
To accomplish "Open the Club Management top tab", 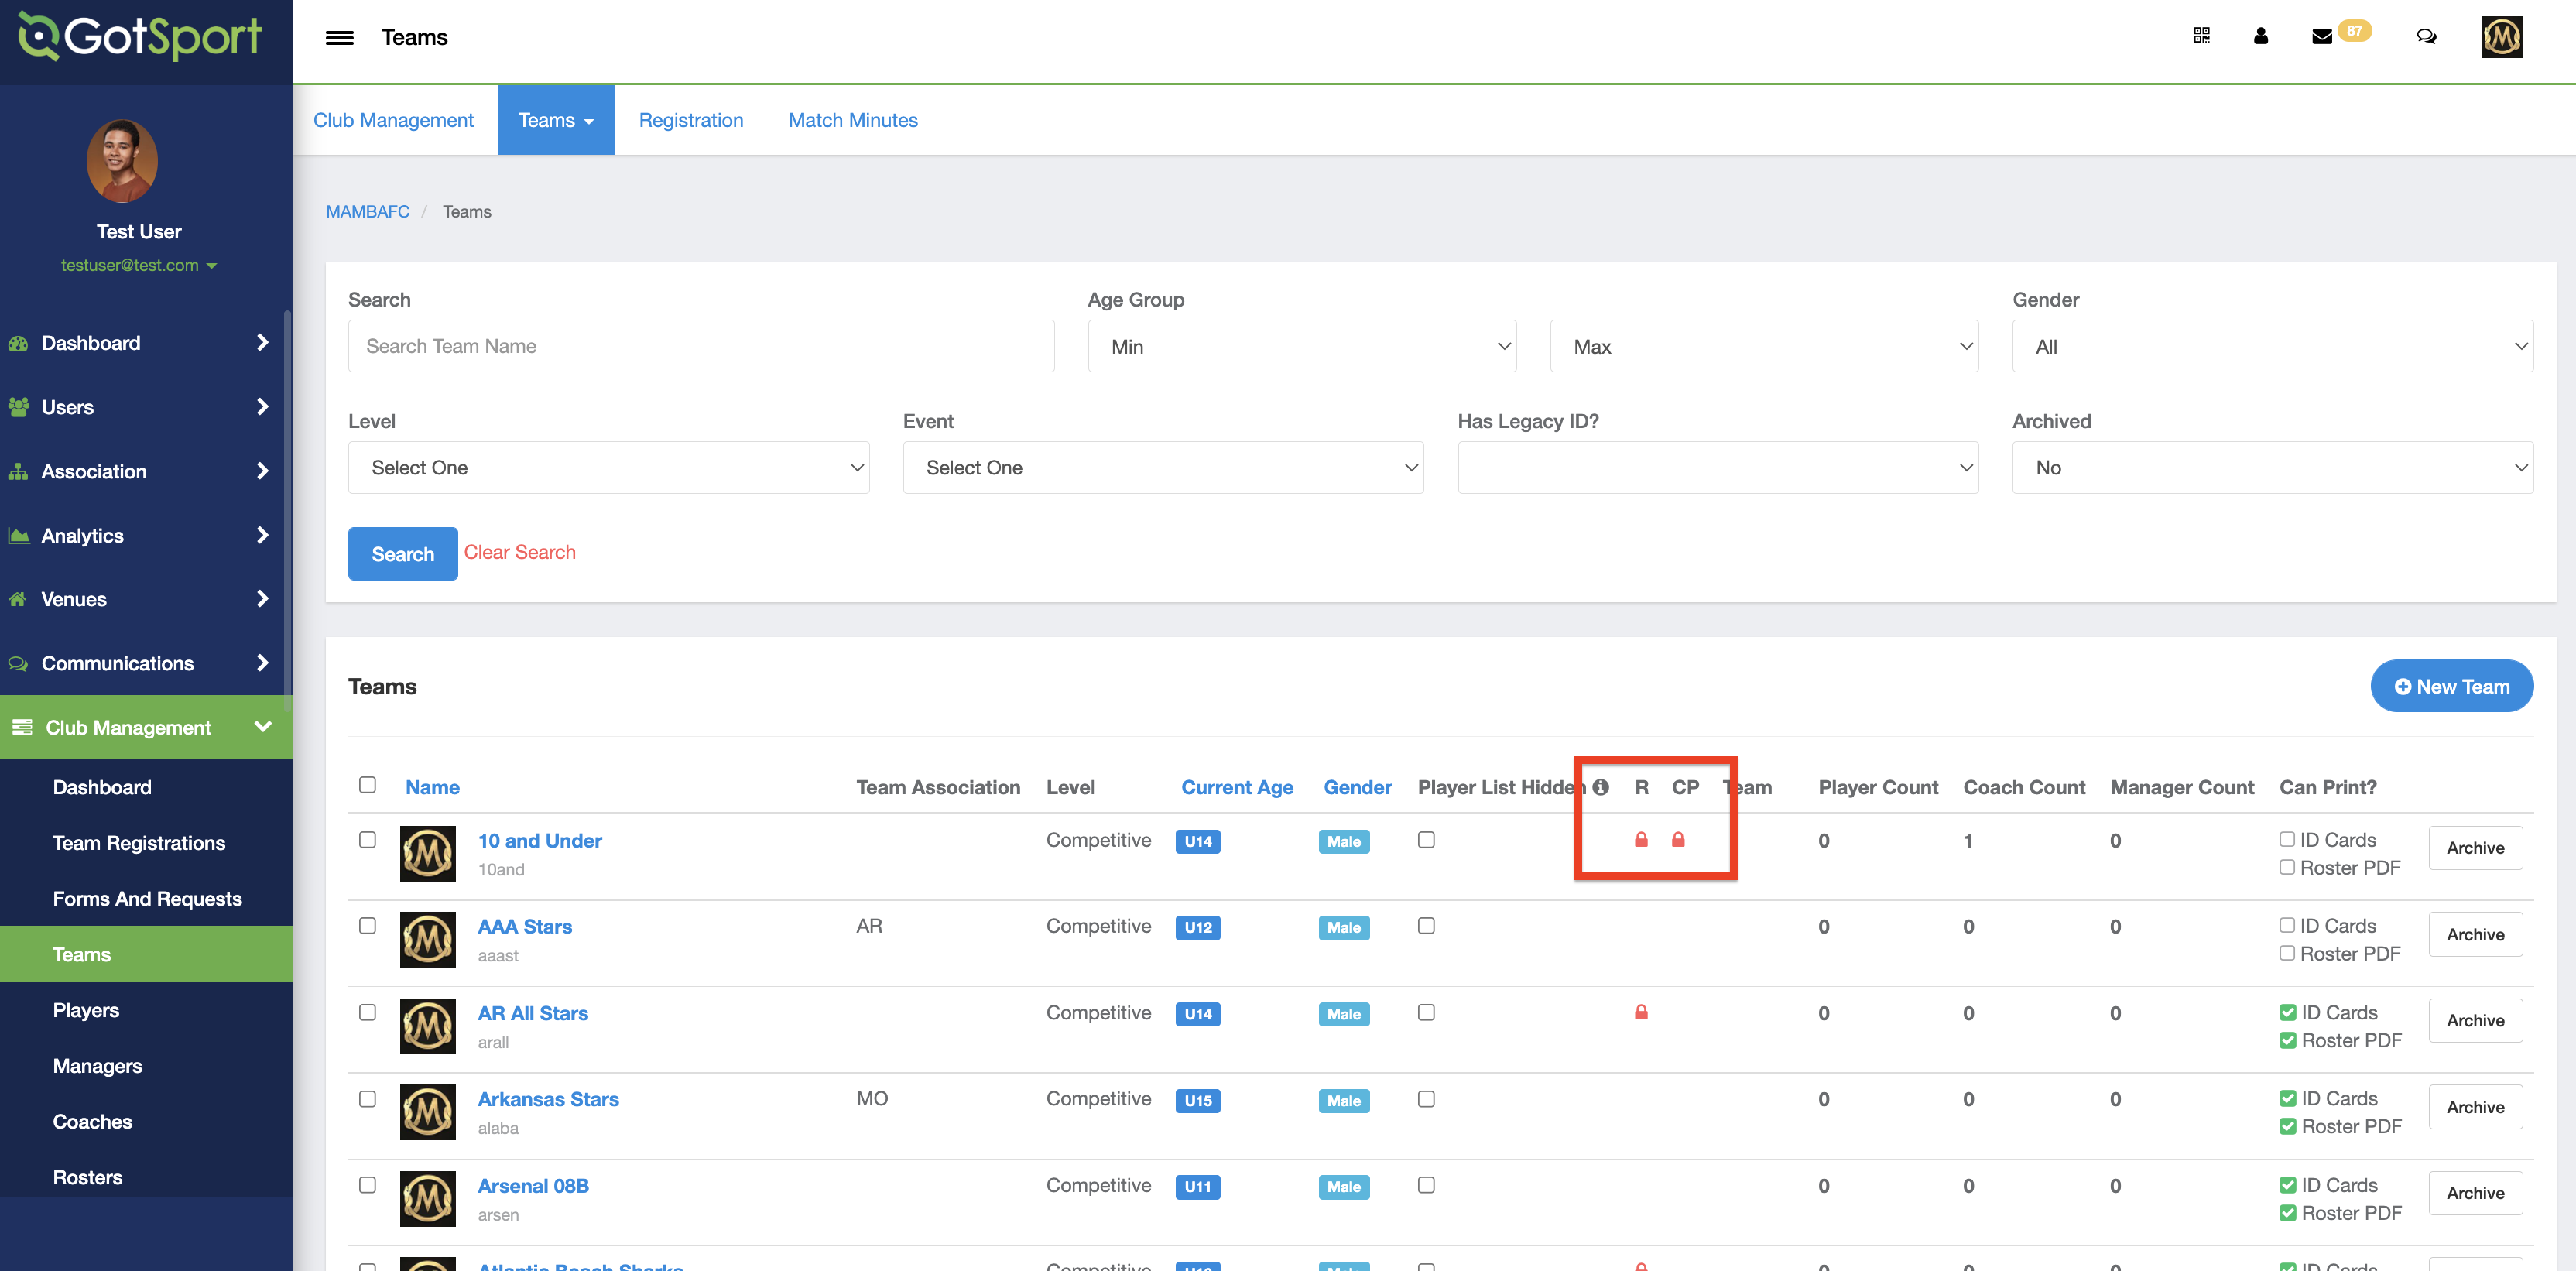I will coord(393,120).
